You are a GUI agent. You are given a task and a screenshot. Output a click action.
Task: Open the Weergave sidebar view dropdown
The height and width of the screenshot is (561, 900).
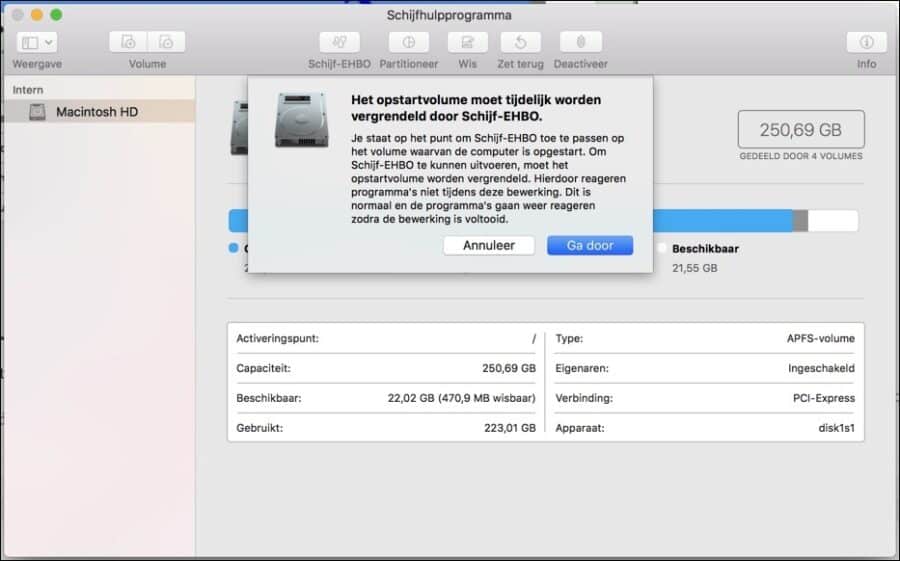[x=37, y=42]
